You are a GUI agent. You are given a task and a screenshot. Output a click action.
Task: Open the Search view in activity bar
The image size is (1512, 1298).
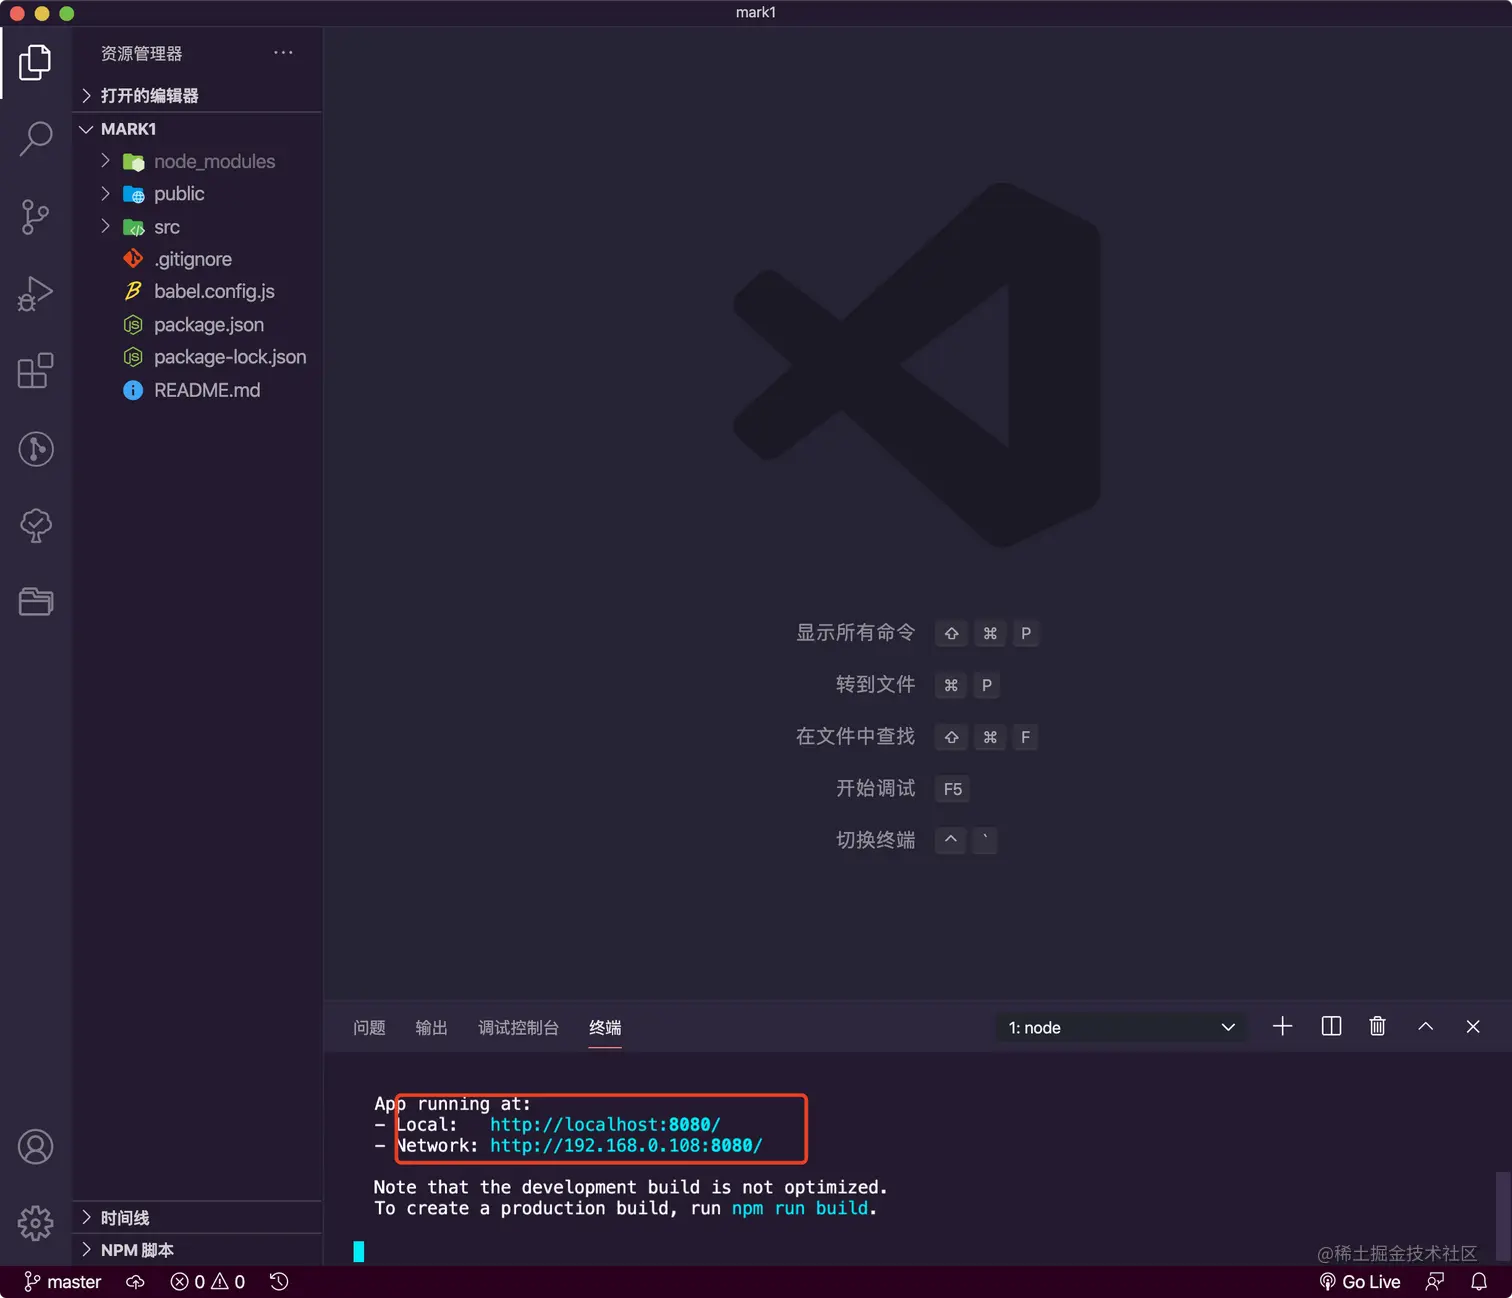click(x=35, y=139)
